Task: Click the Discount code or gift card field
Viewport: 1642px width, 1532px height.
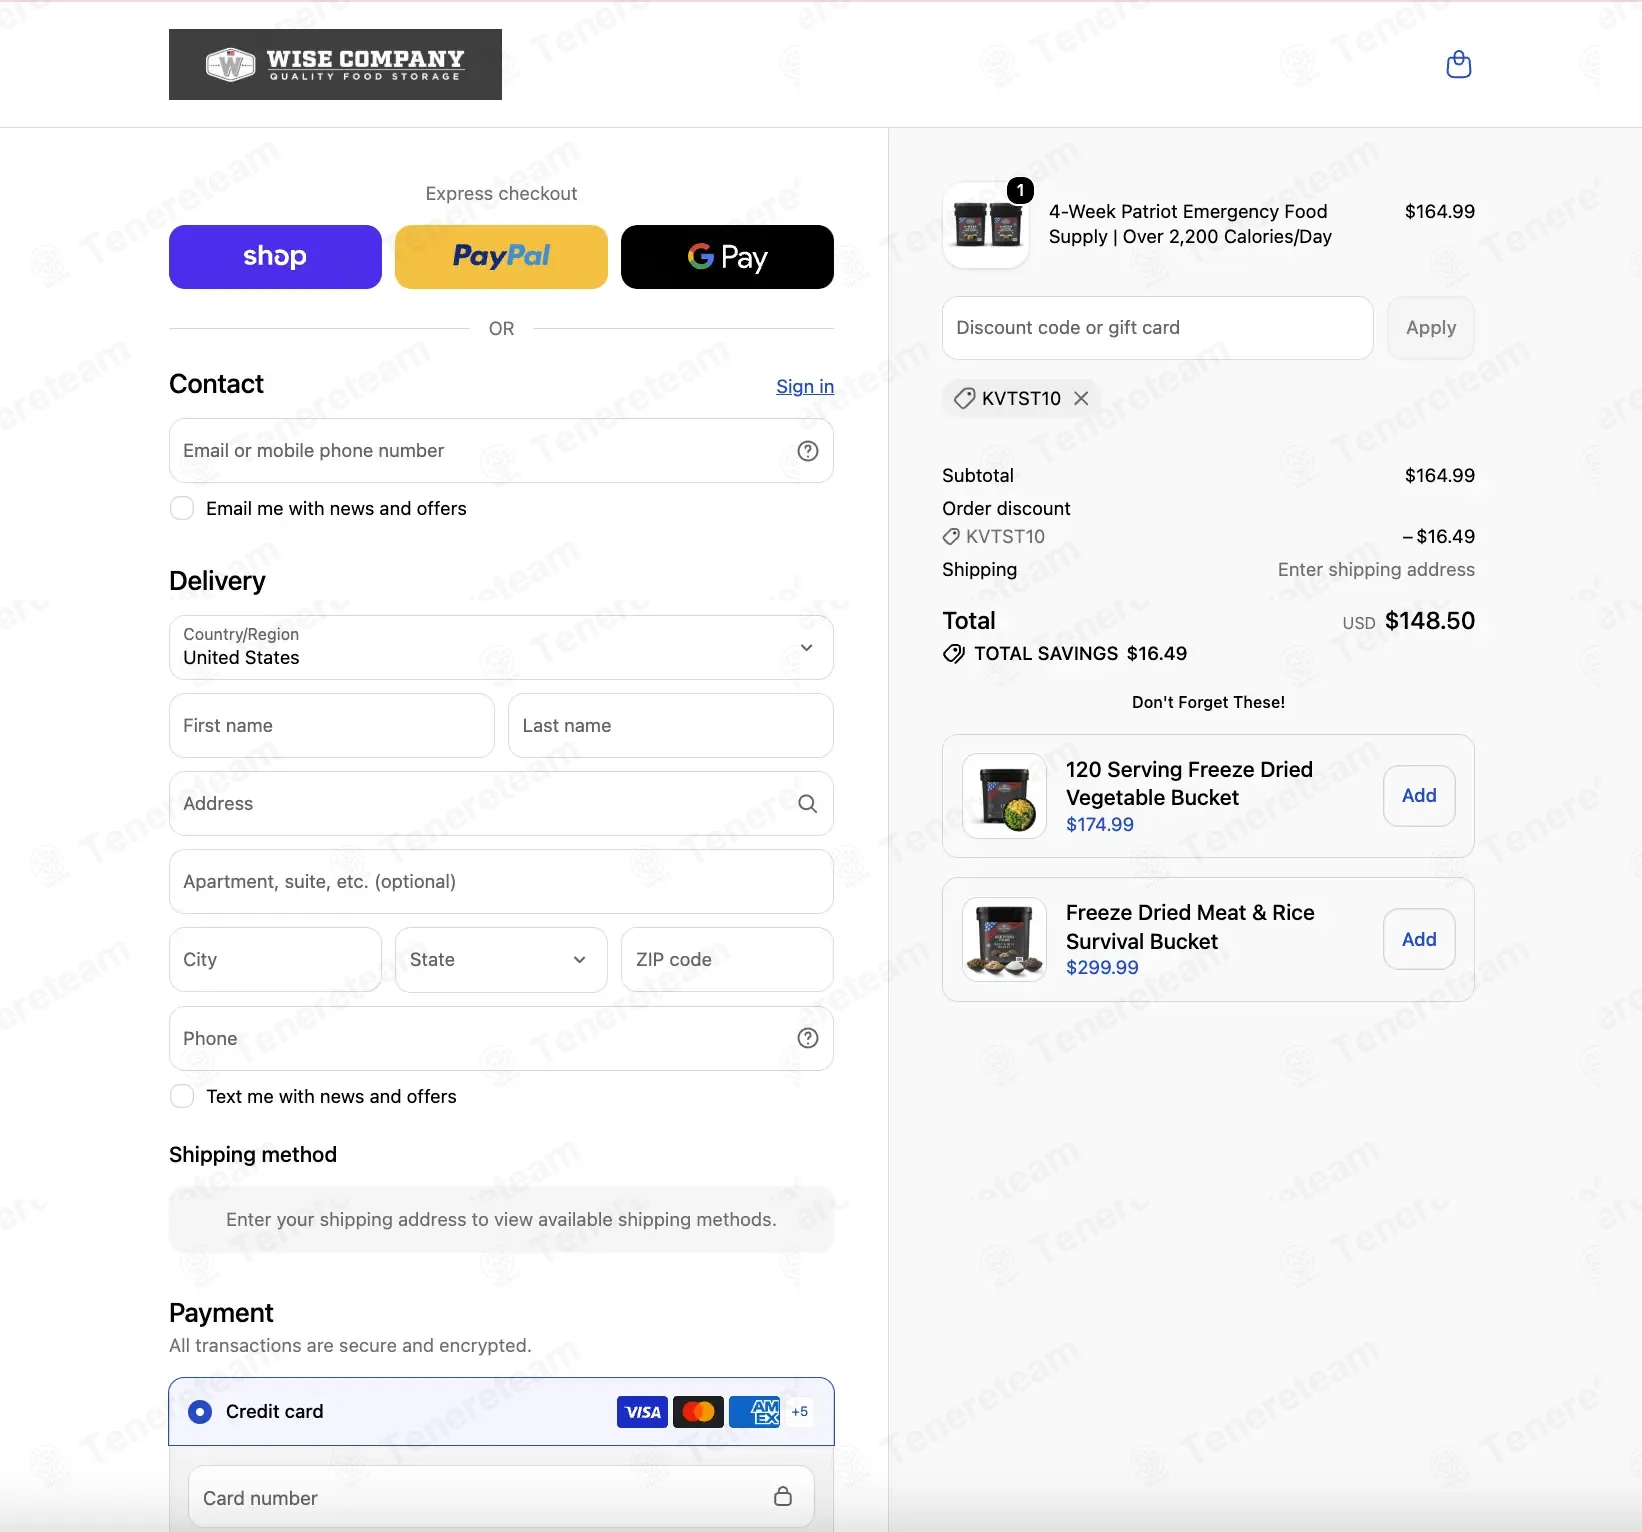Action: 1157,328
